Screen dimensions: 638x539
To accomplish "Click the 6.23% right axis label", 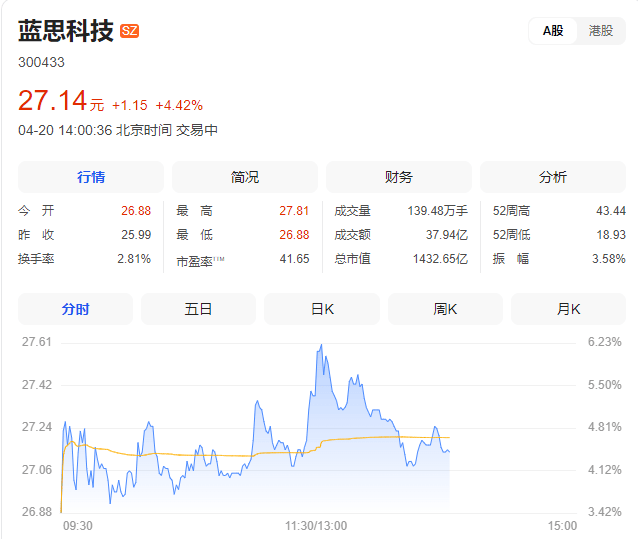I will coord(605,342).
